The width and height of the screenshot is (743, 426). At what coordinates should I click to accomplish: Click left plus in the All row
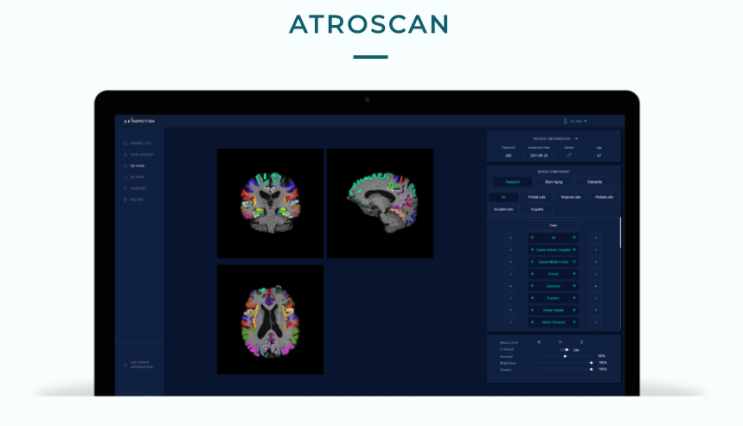(x=532, y=238)
